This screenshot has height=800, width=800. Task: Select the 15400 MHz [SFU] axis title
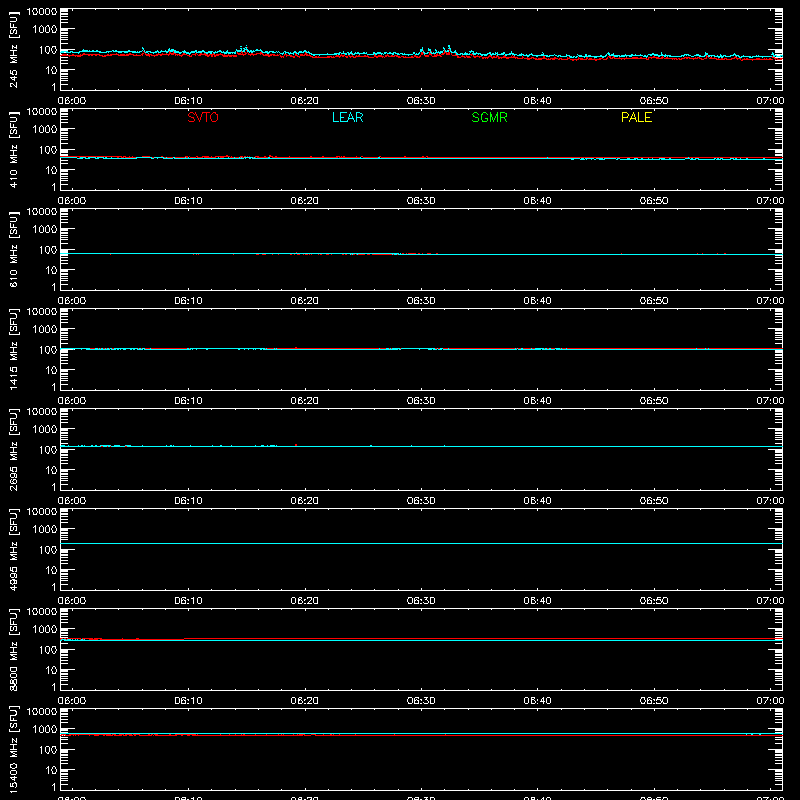pyautogui.click(x=13, y=749)
